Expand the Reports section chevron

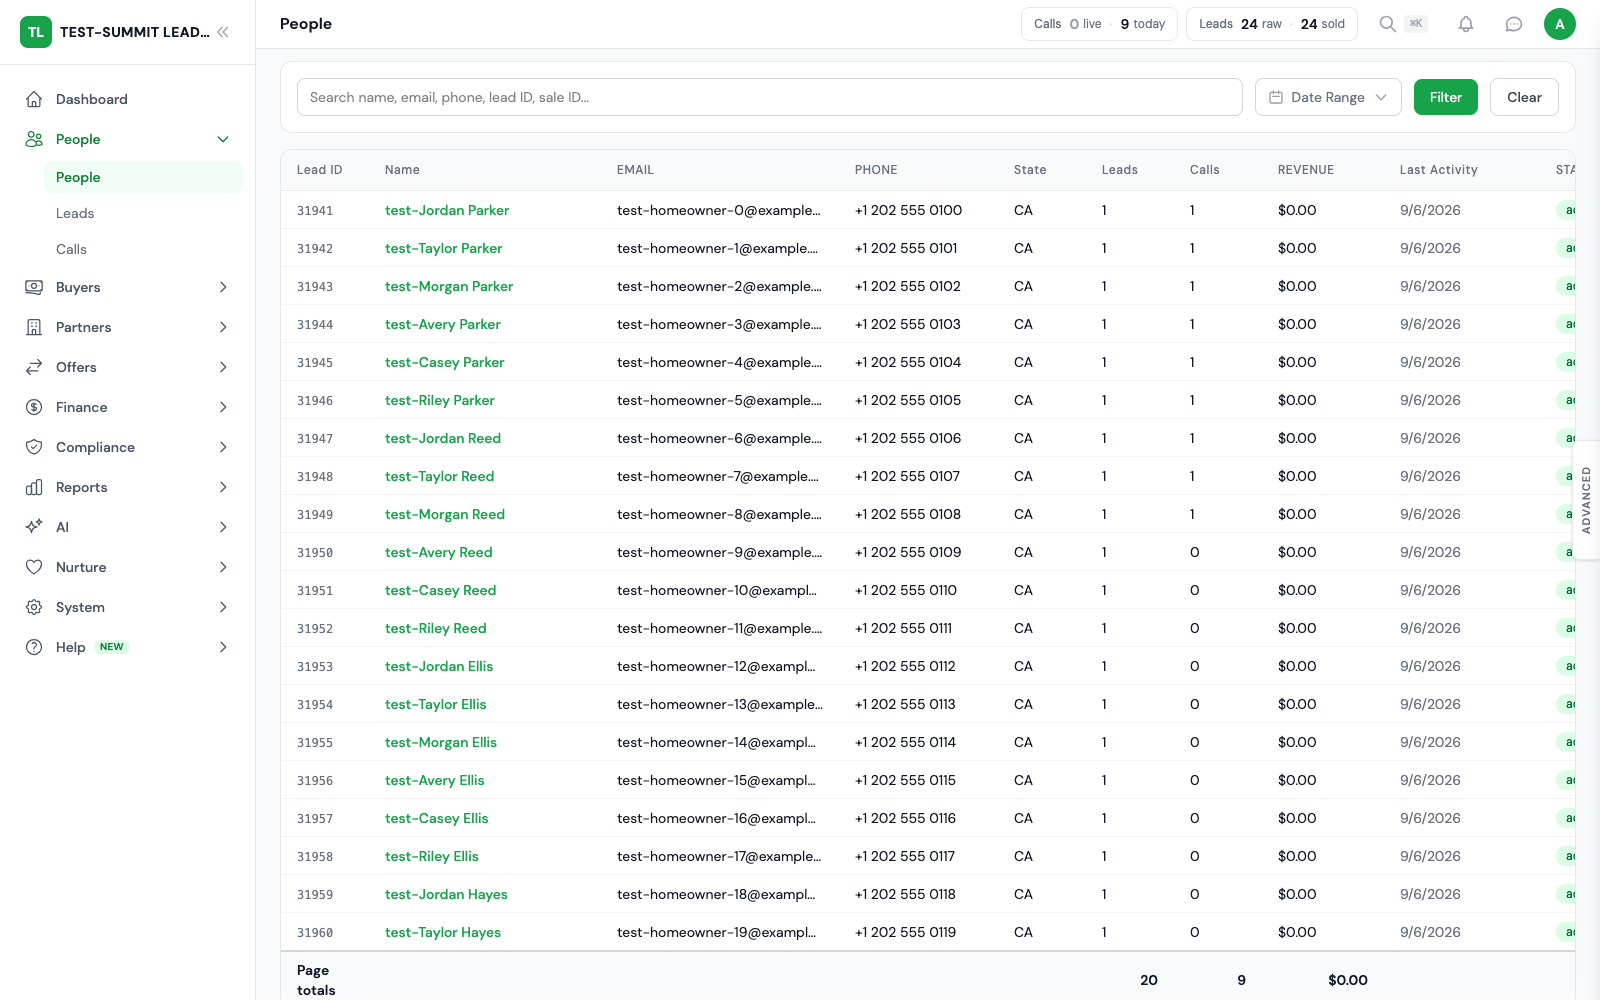[x=223, y=487]
